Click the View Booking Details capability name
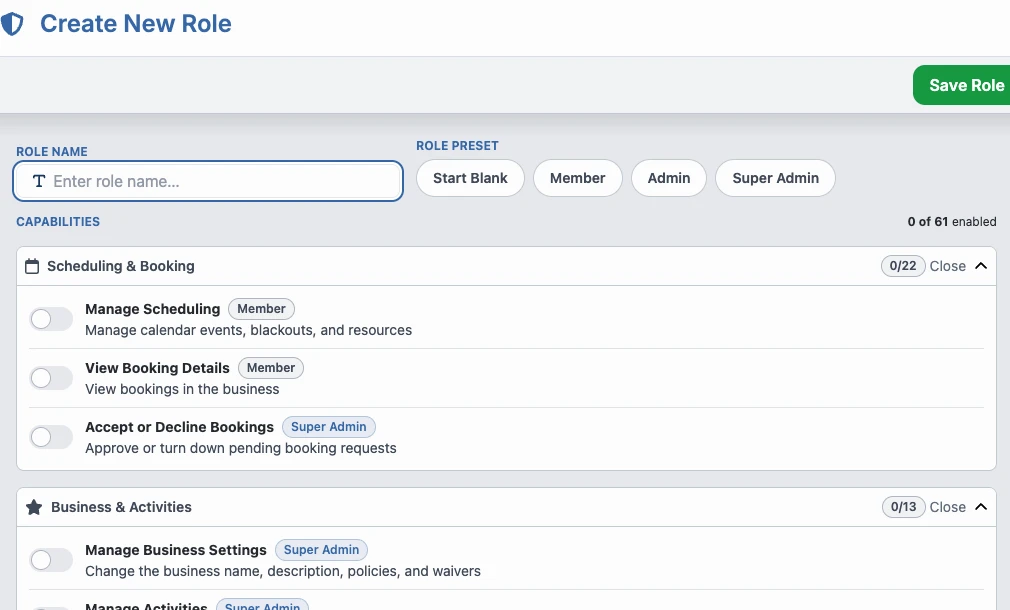Image resolution: width=1010 pixels, height=610 pixels. (x=157, y=368)
